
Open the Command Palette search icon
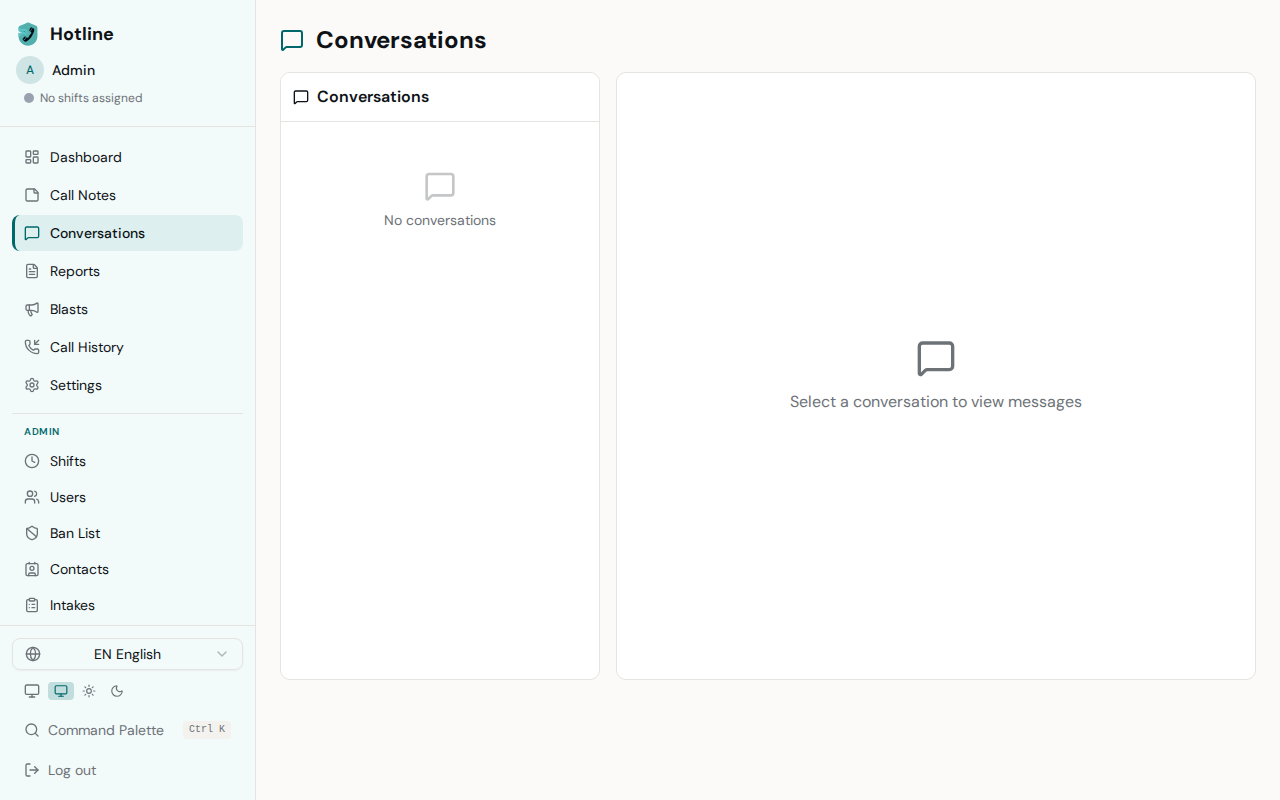(31, 730)
